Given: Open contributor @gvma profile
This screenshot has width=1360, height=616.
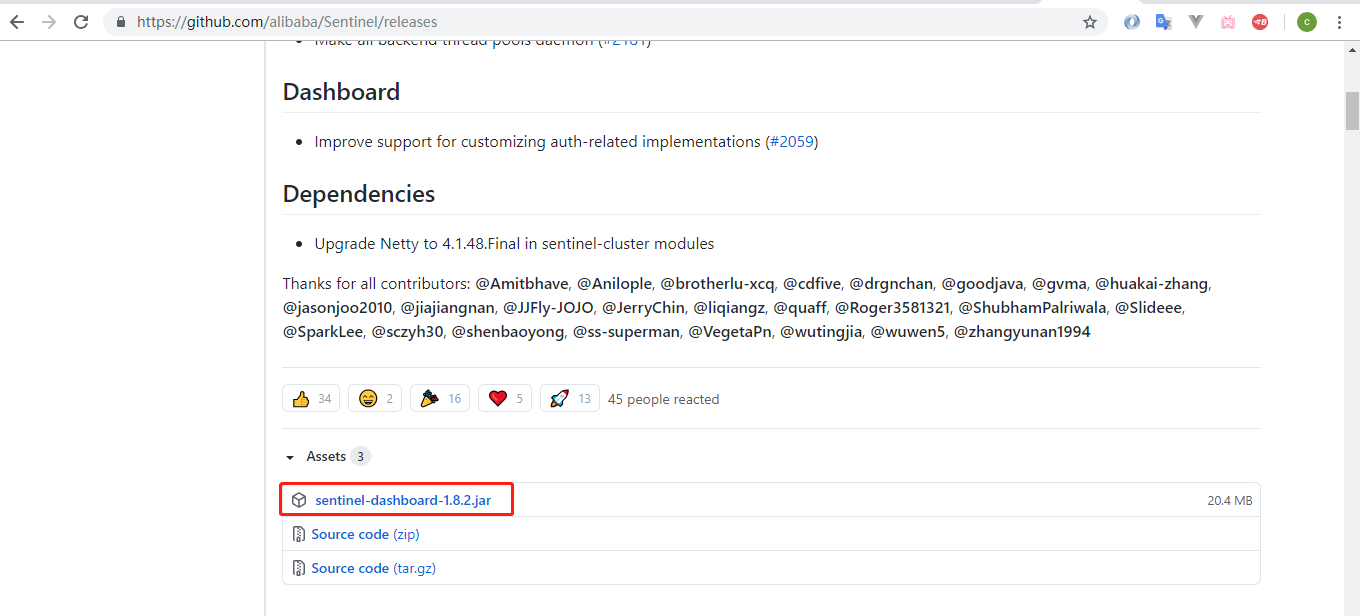Looking at the screenshot, I should [x=1059, y=284].
